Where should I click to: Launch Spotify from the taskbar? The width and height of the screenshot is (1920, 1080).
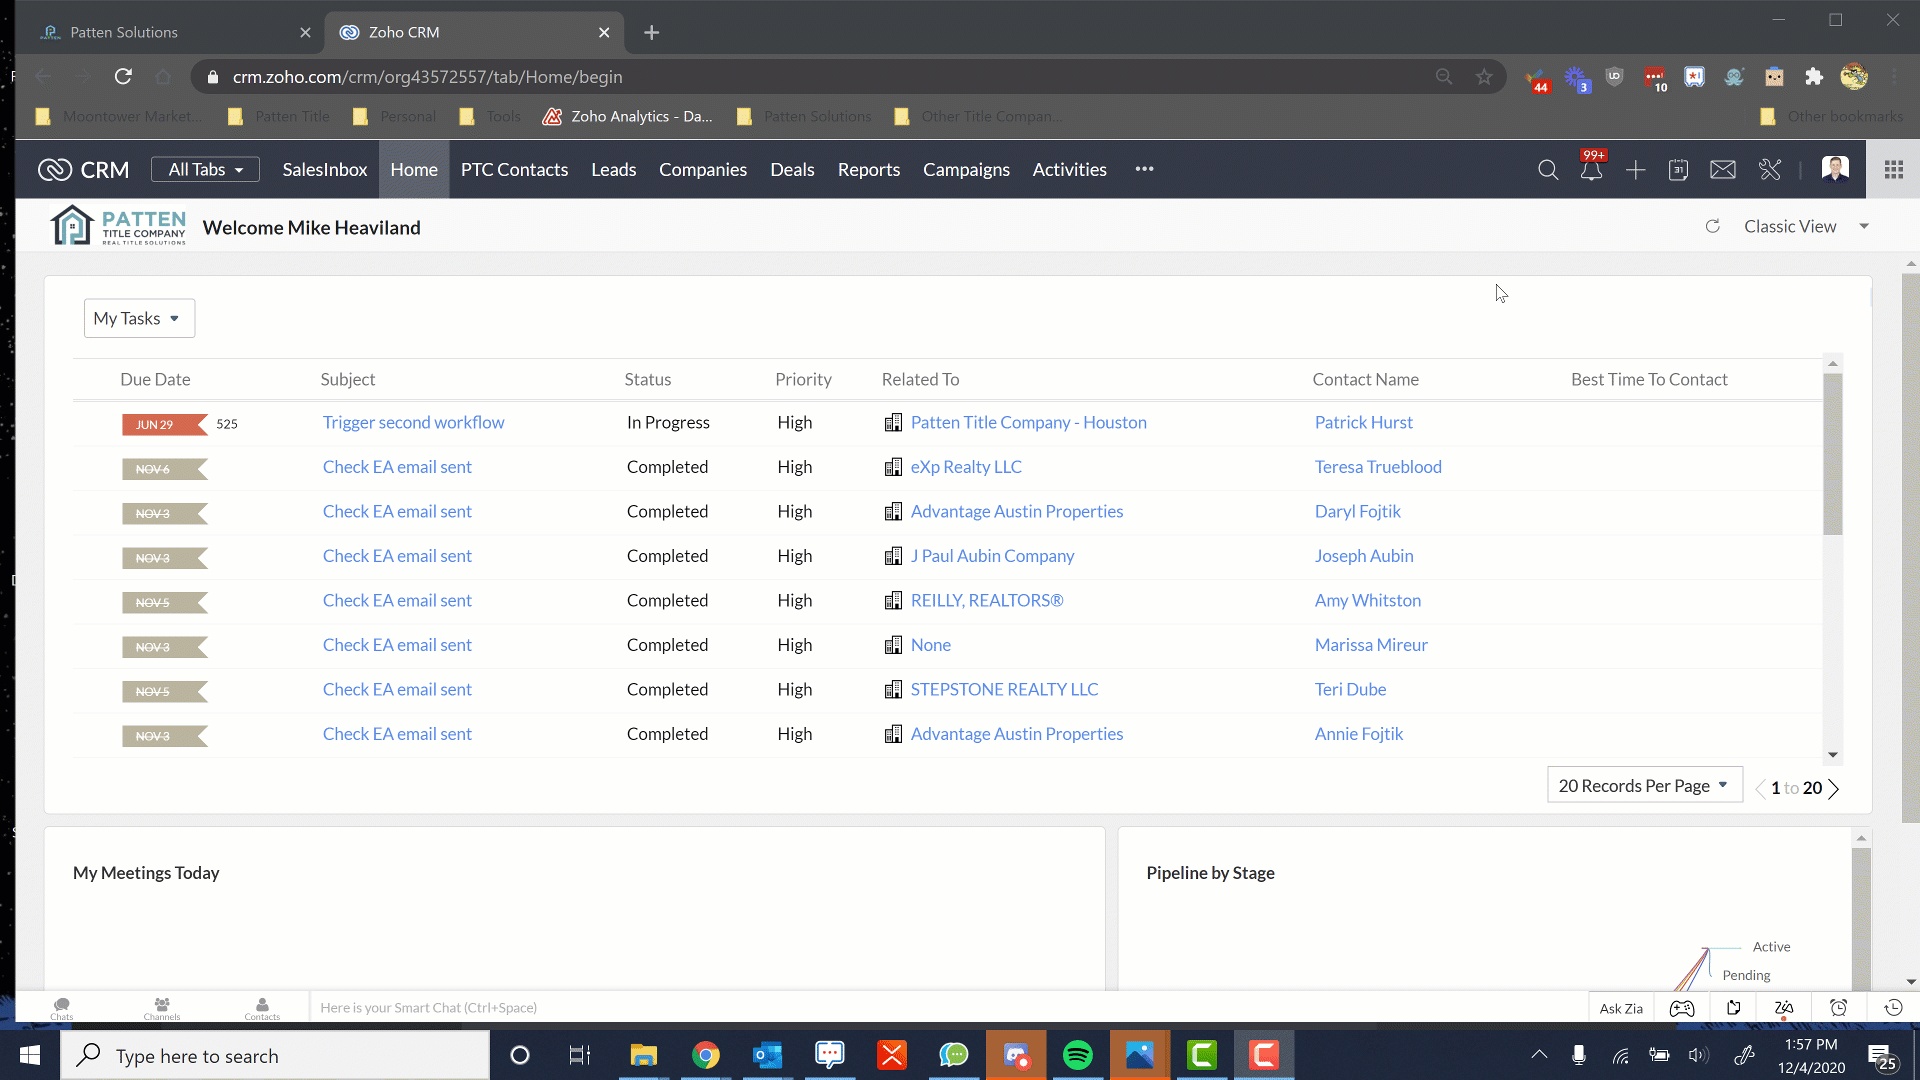pyautogui.click(x=1078, y=1055)
